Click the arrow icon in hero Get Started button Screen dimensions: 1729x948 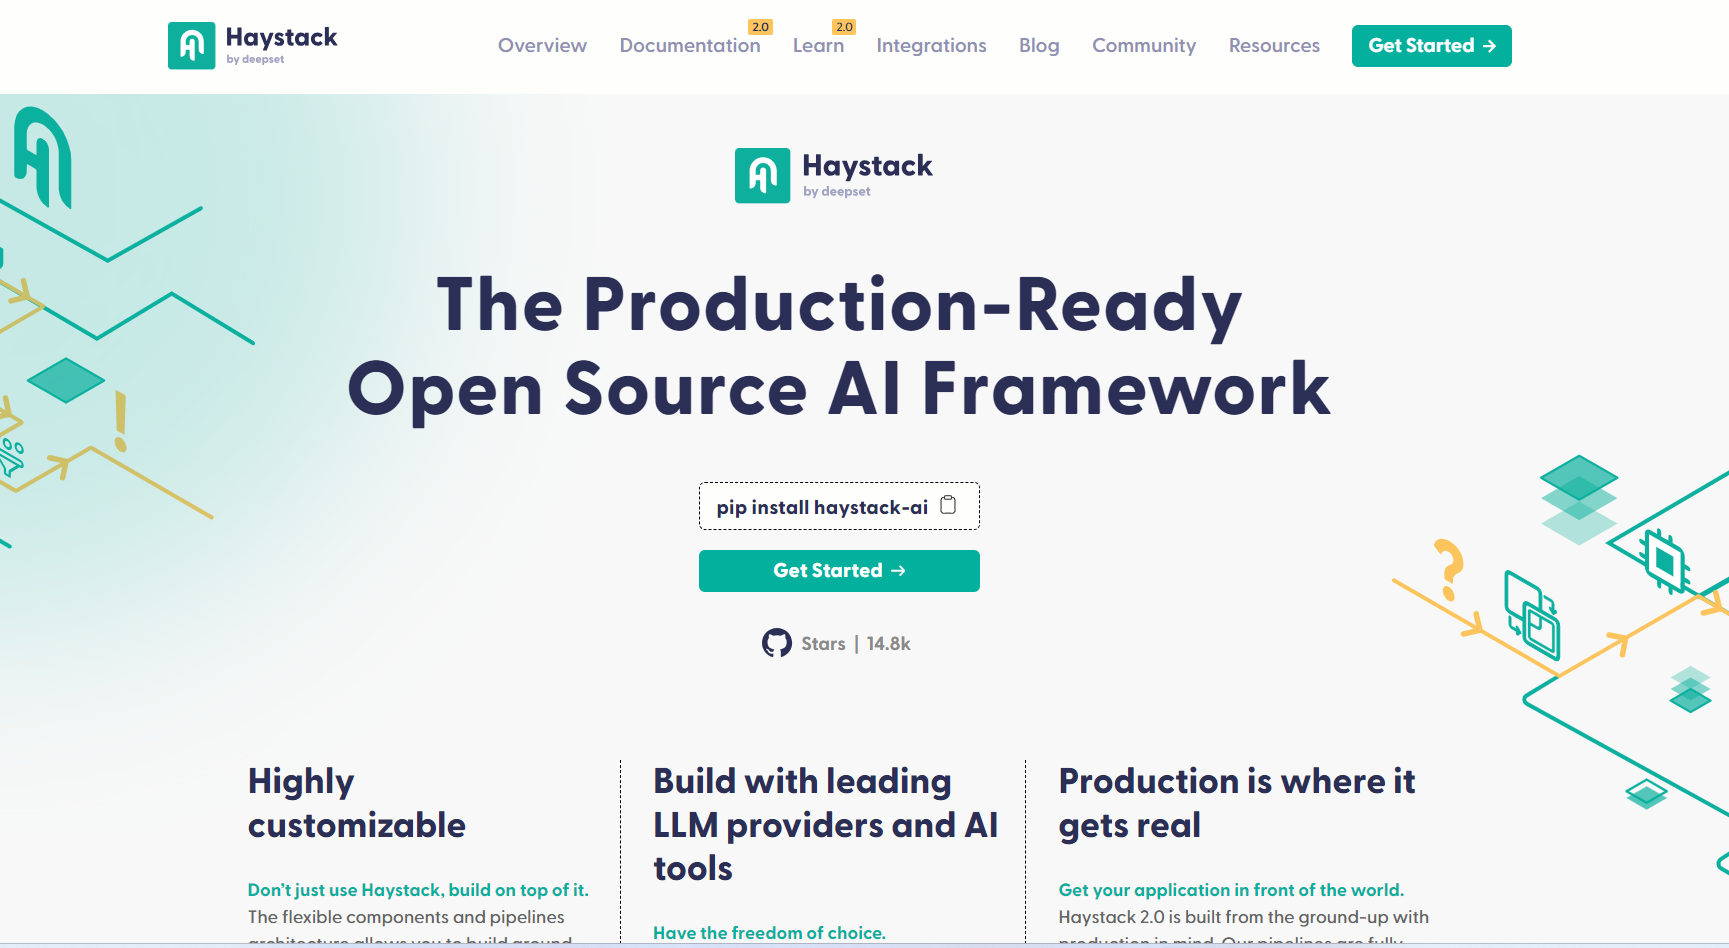[898, 570]
